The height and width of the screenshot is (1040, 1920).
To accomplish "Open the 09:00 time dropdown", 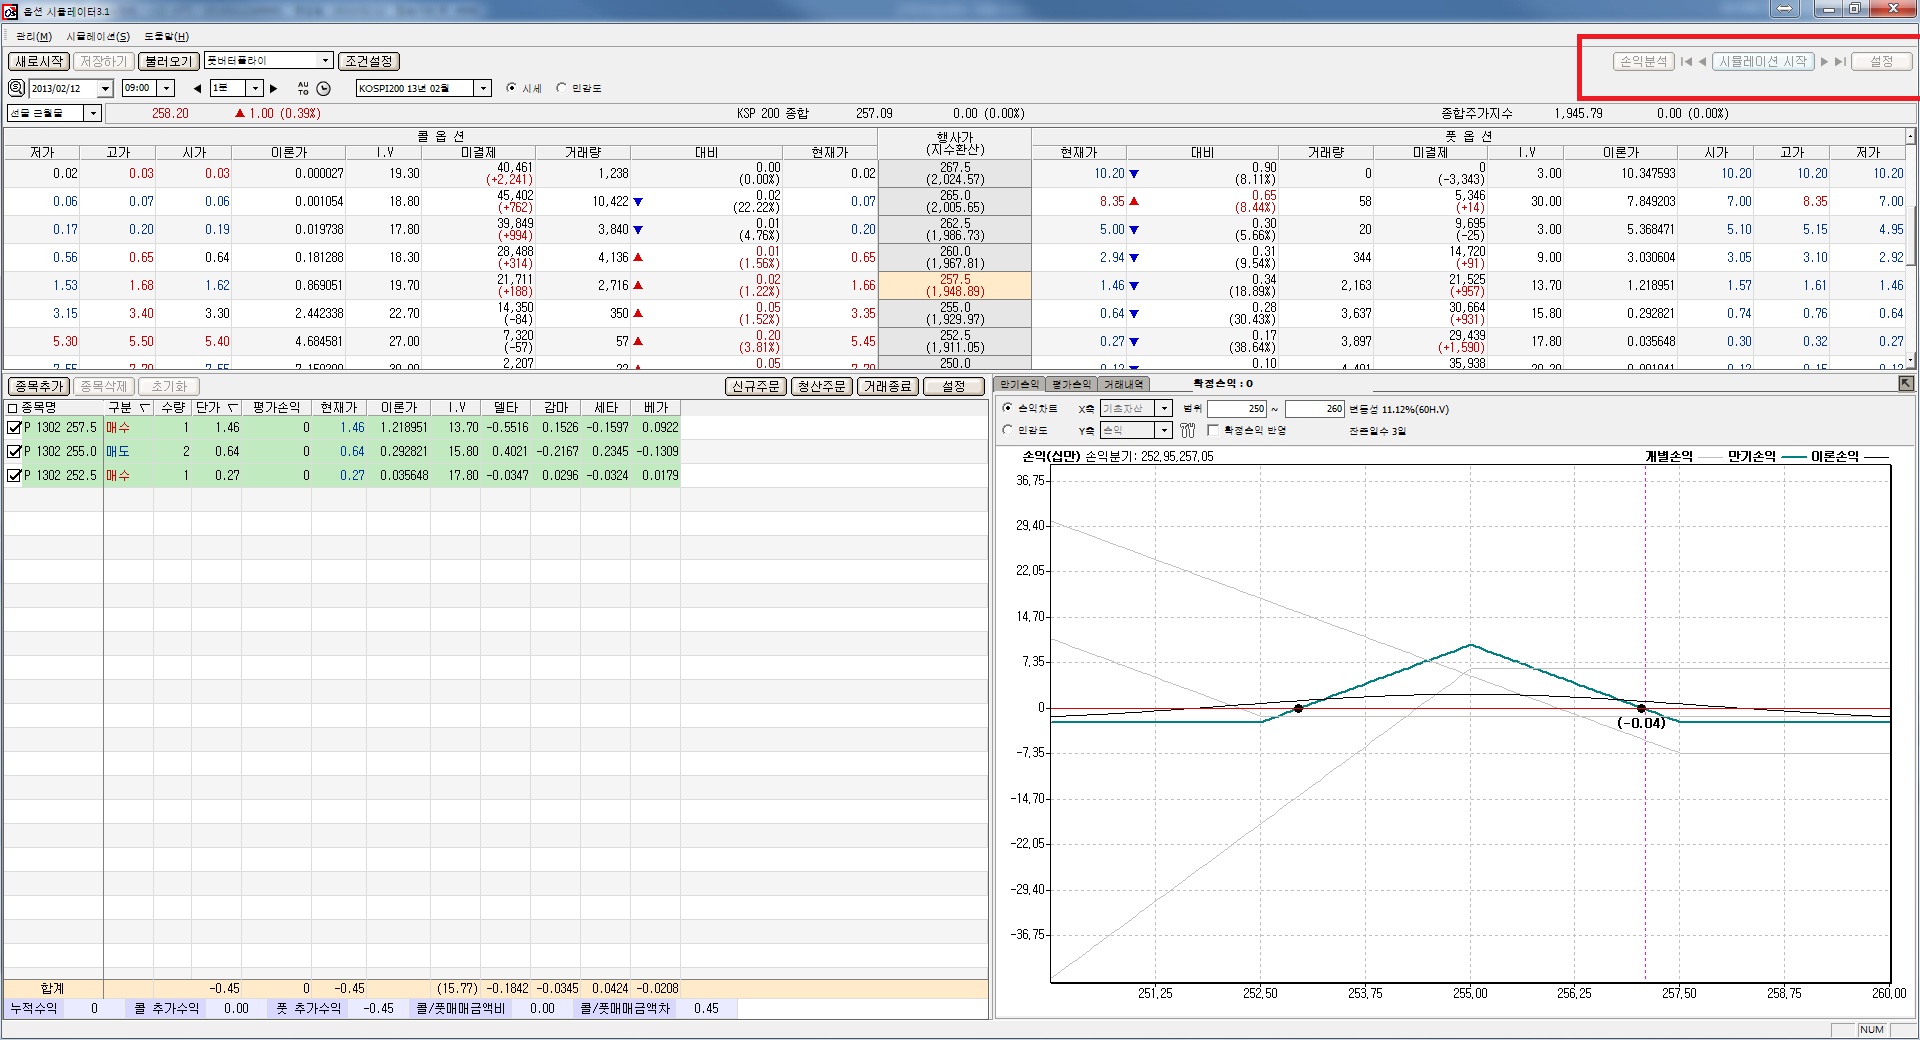I will [x=167, y=88].
